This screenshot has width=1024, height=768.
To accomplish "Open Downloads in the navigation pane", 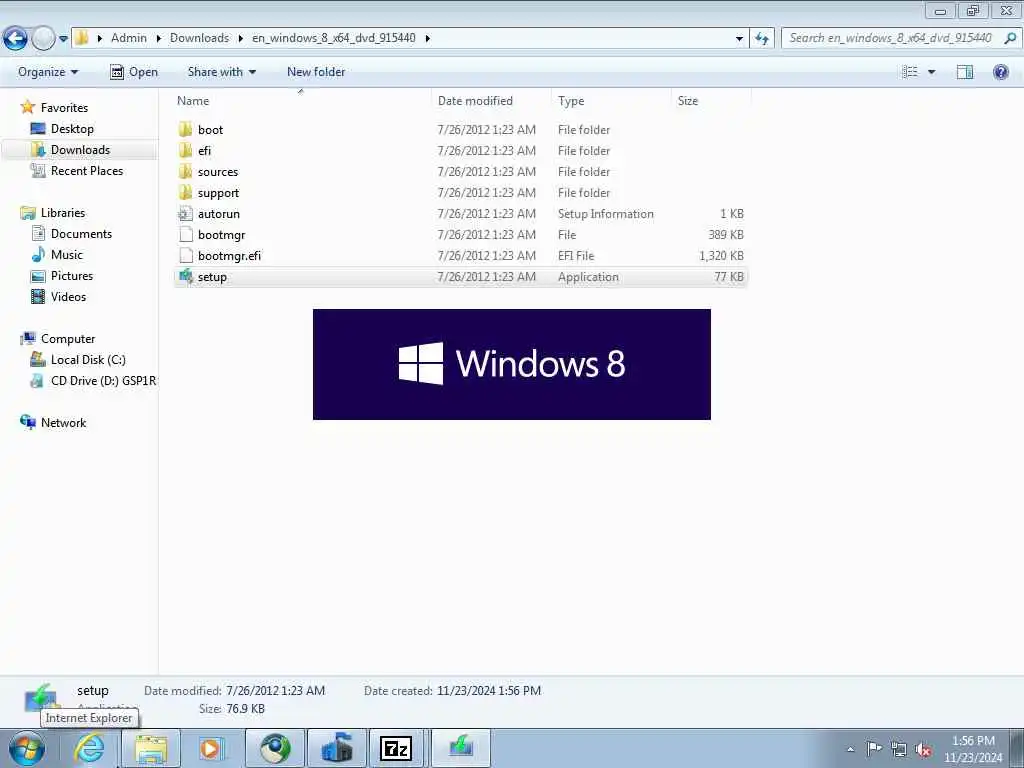I will (80, 150).
